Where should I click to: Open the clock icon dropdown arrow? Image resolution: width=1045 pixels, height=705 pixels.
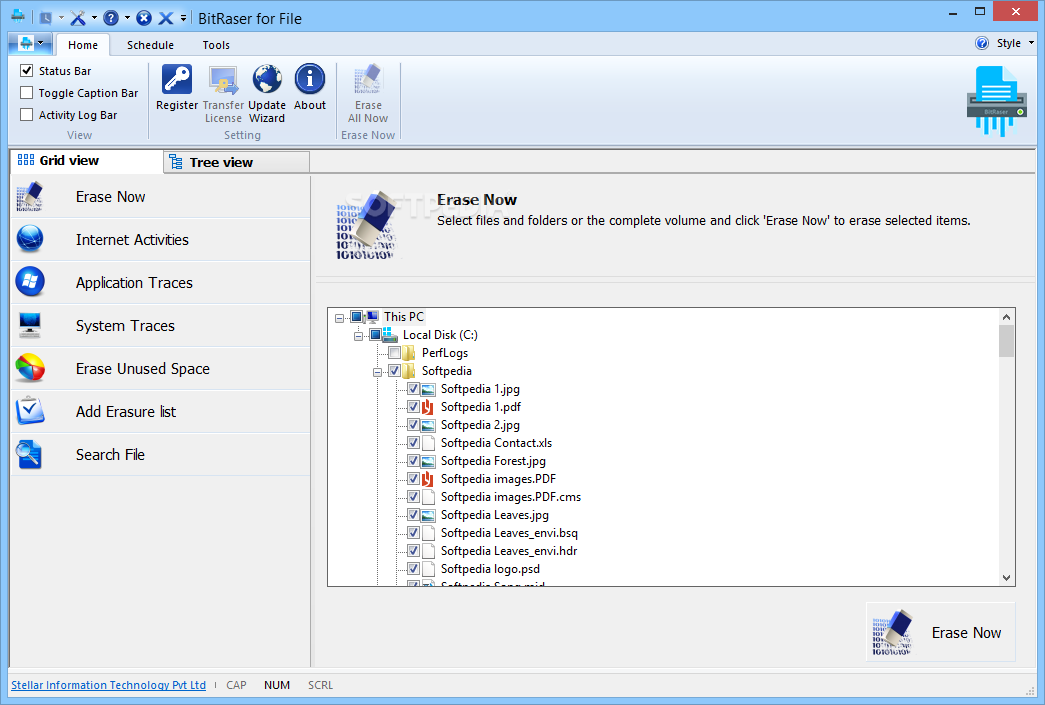[61, 18]
